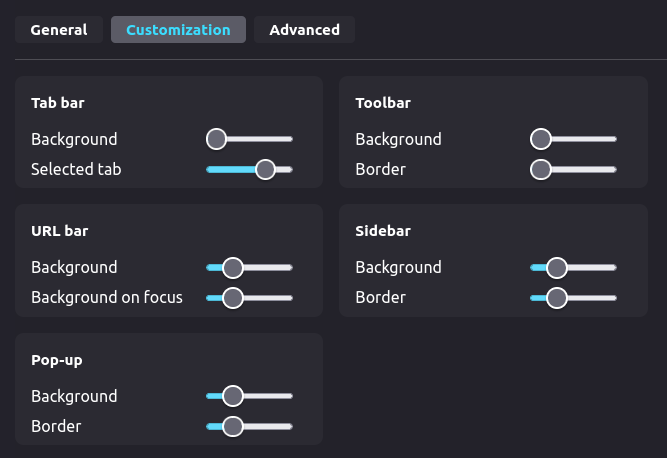667x458 pixels.
Task: Click the Selected tab slider handle
Action: click(x=265, y=169)
